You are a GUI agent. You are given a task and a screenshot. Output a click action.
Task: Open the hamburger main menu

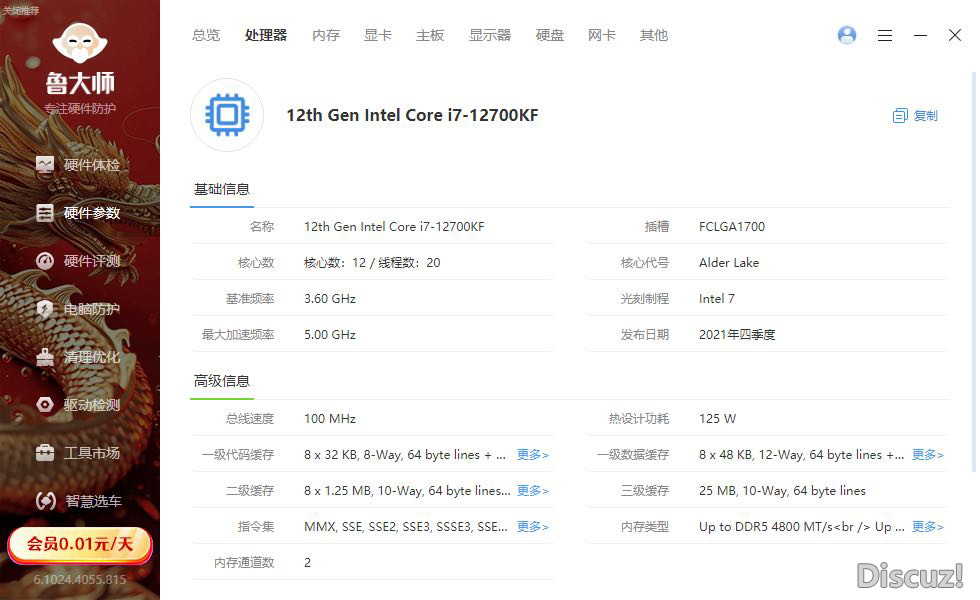point(884,36)
